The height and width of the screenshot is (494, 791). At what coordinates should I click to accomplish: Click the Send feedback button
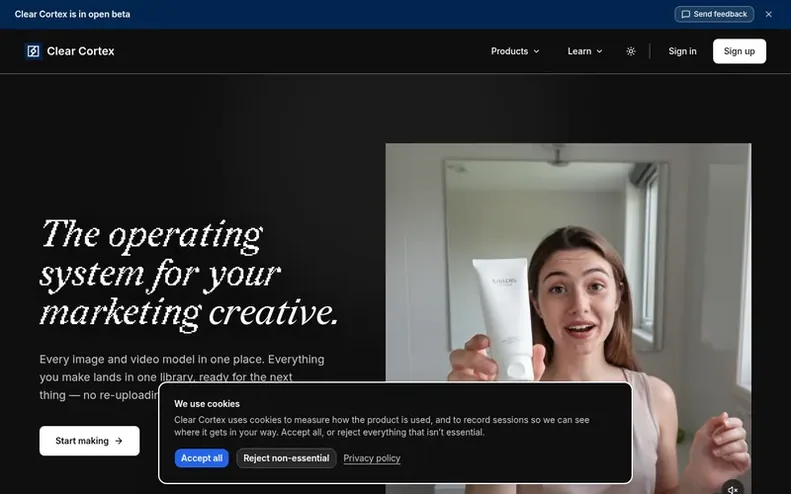tap(714, 14)
